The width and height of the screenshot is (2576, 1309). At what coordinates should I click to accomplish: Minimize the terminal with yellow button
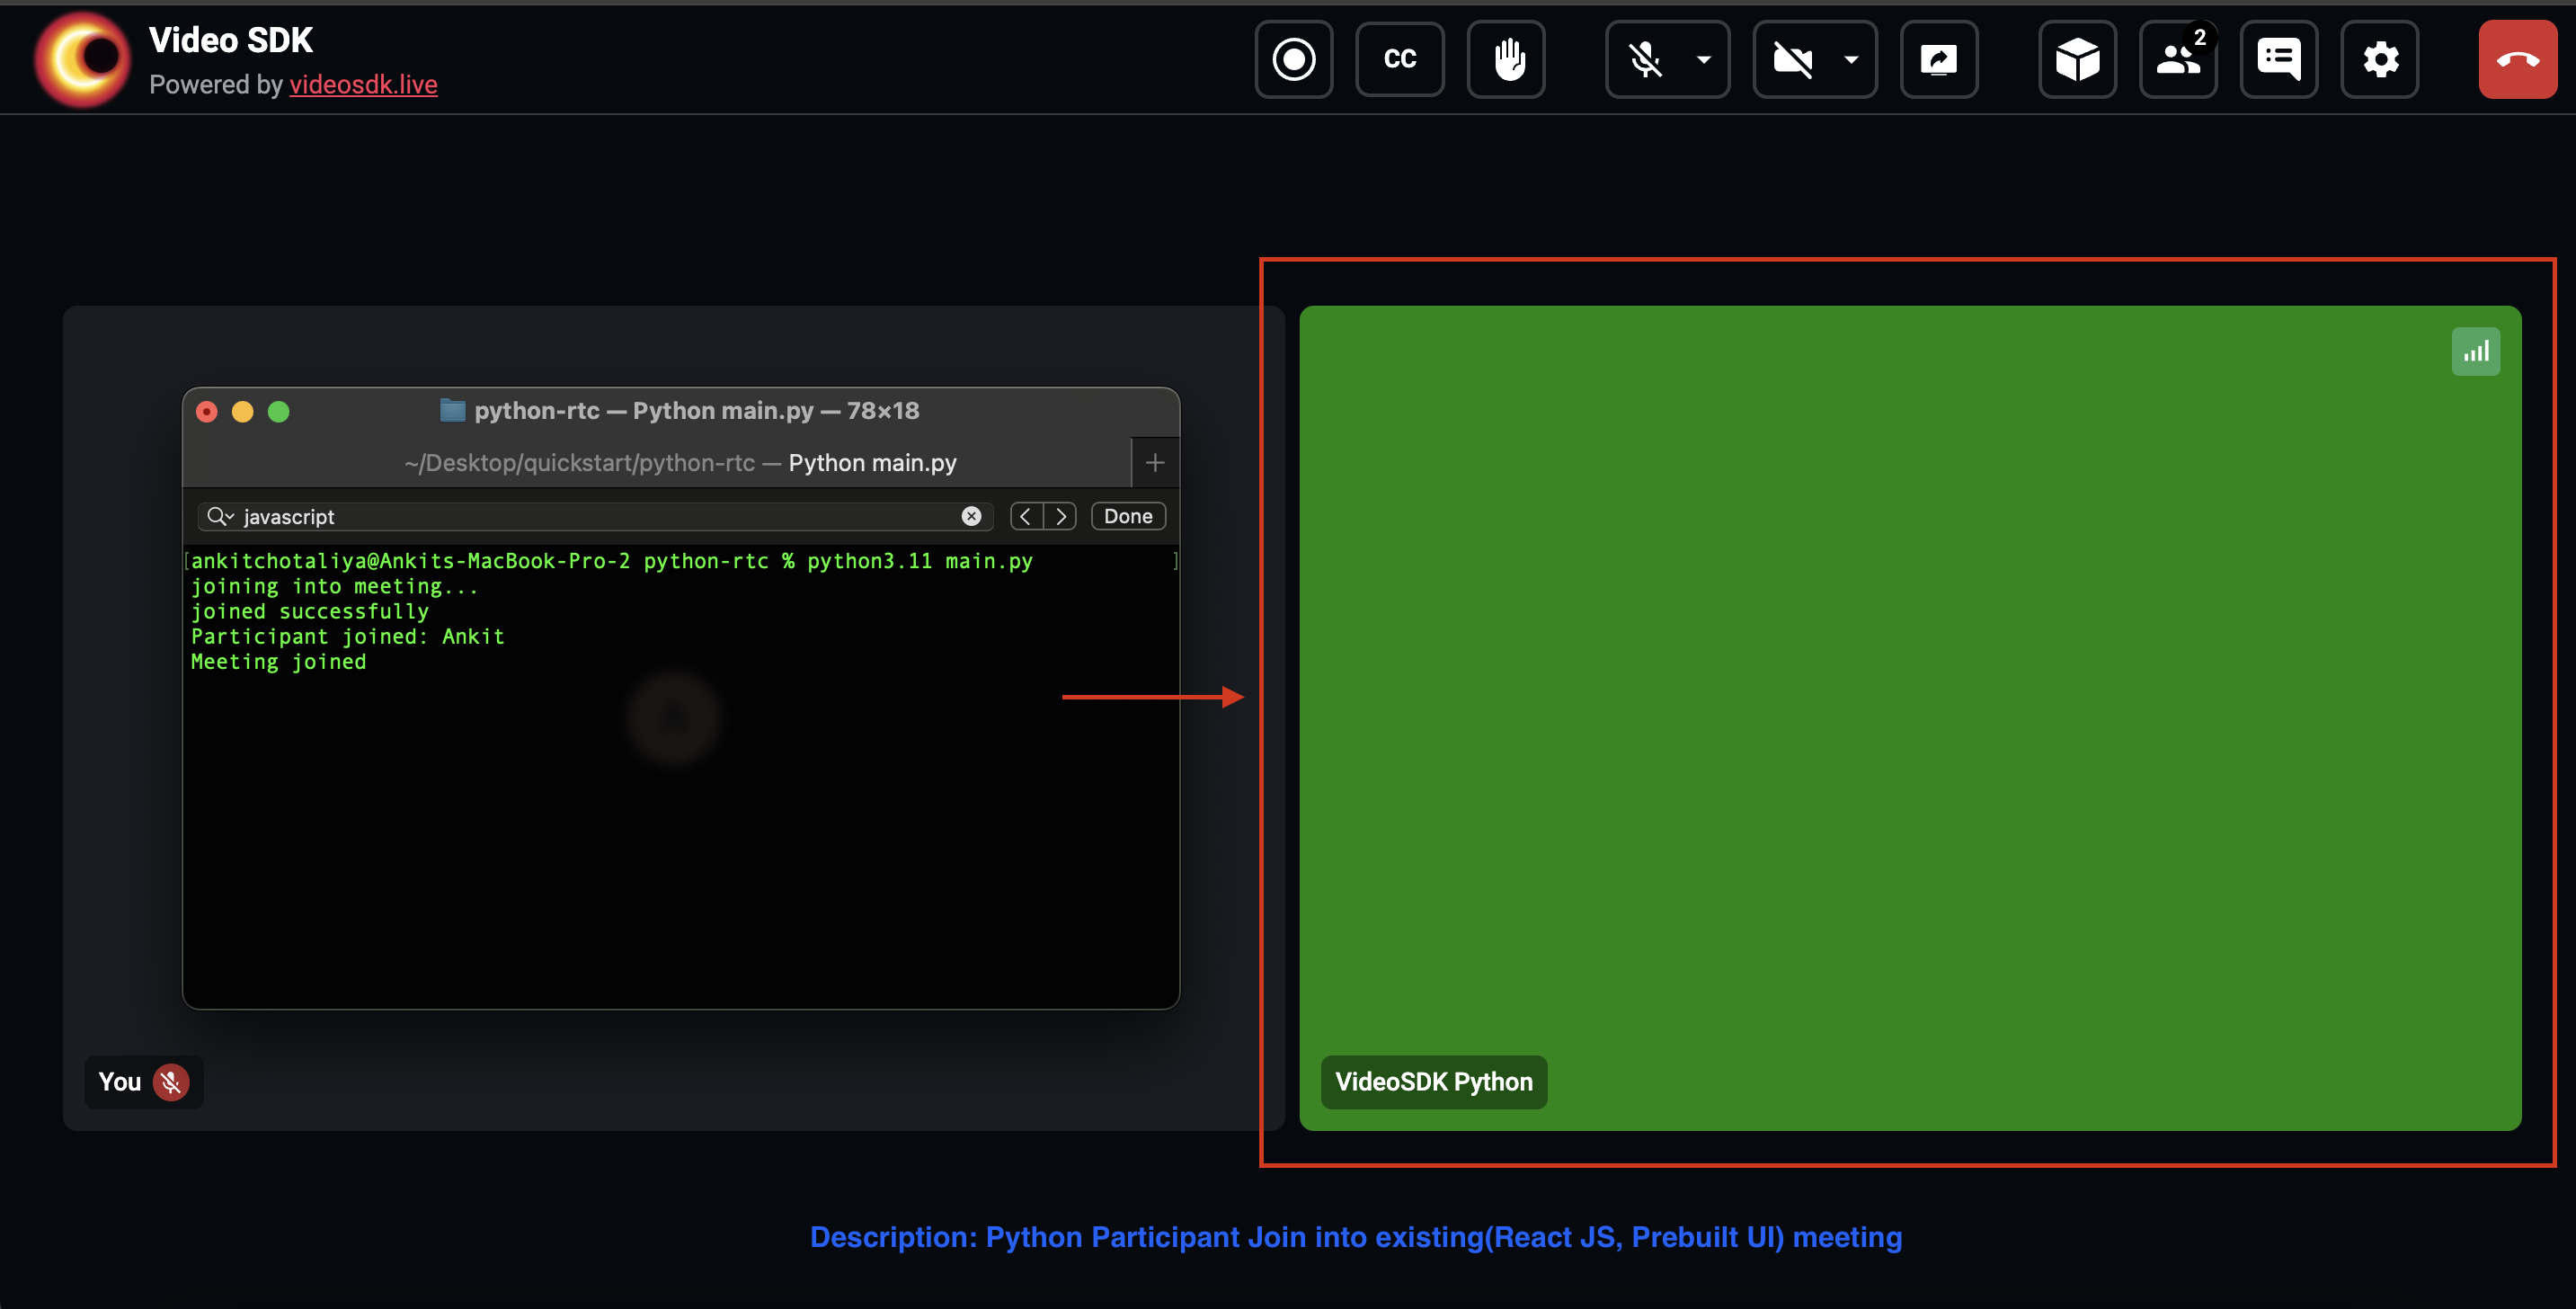(x=243, y=412)
